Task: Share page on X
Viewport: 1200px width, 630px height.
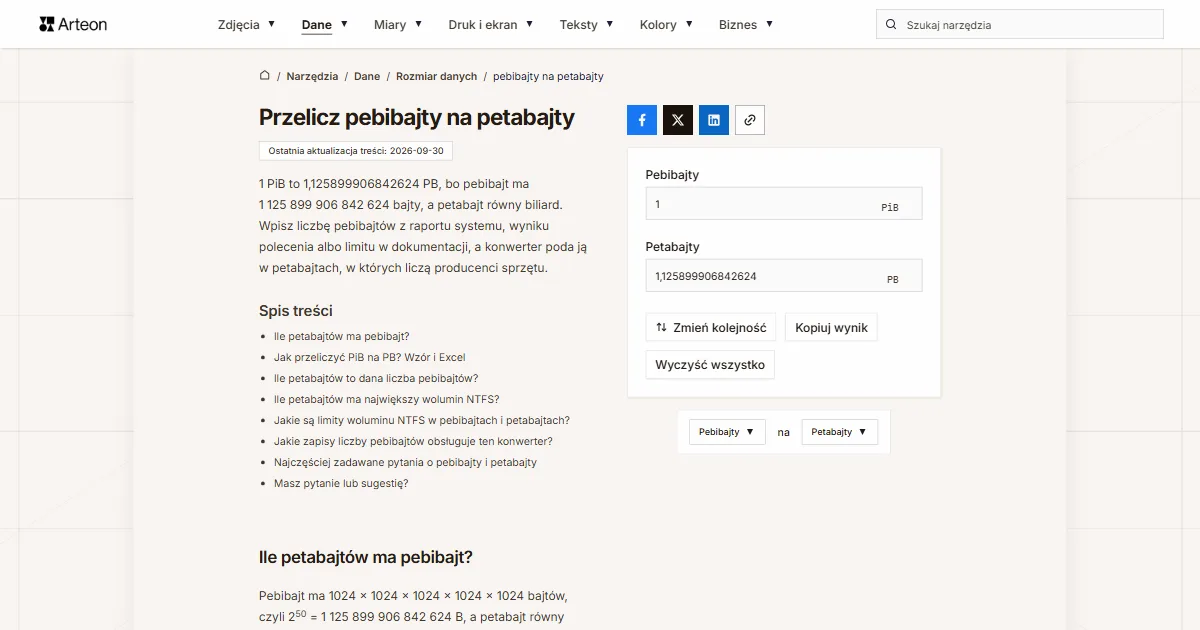Action: point(678,120)
